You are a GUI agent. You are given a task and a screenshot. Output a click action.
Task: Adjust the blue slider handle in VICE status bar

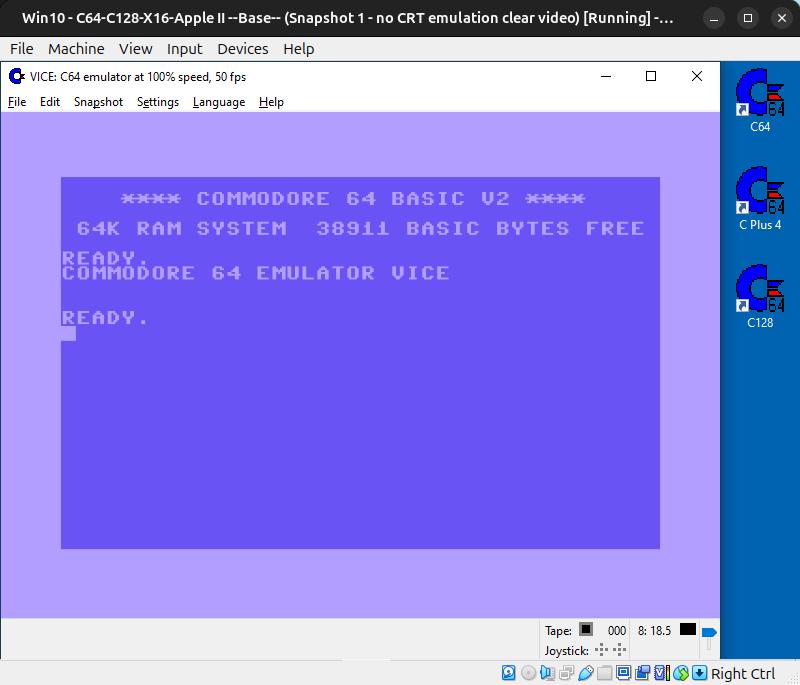709,632
